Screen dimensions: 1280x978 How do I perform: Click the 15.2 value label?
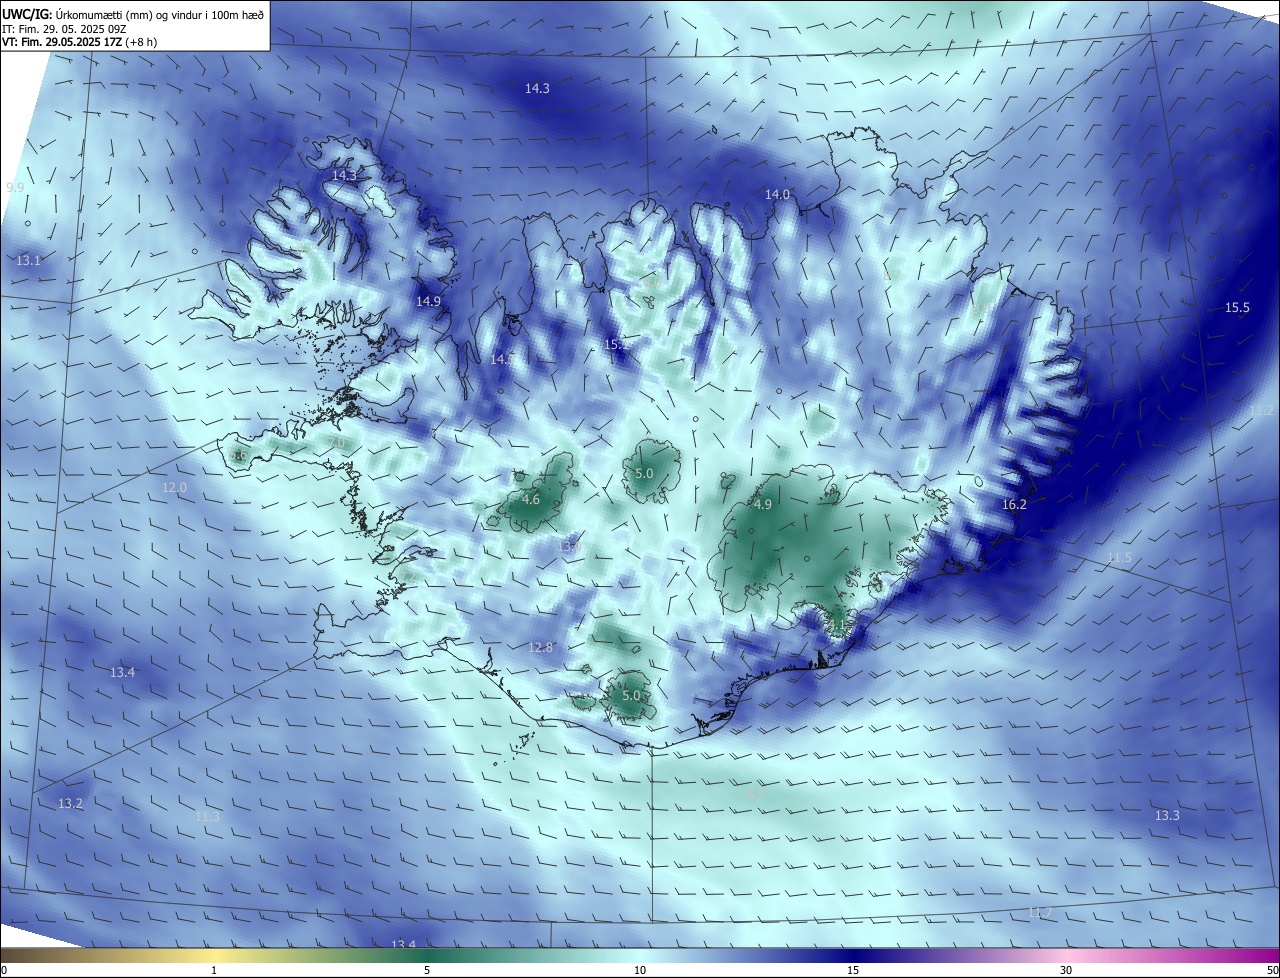(x=615, y=344)
